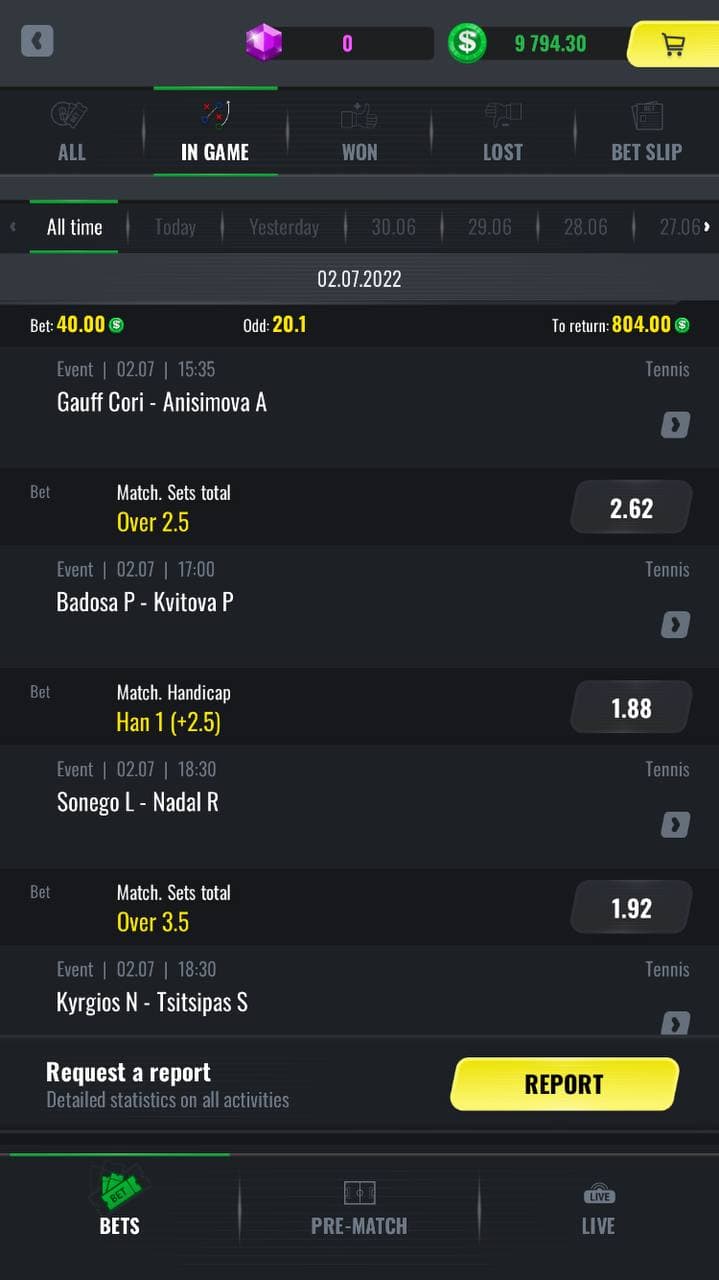Image resolution: width=719 pixels, height=1280 pixels.
Task: Open the Live section
Action: (598, 1206)
